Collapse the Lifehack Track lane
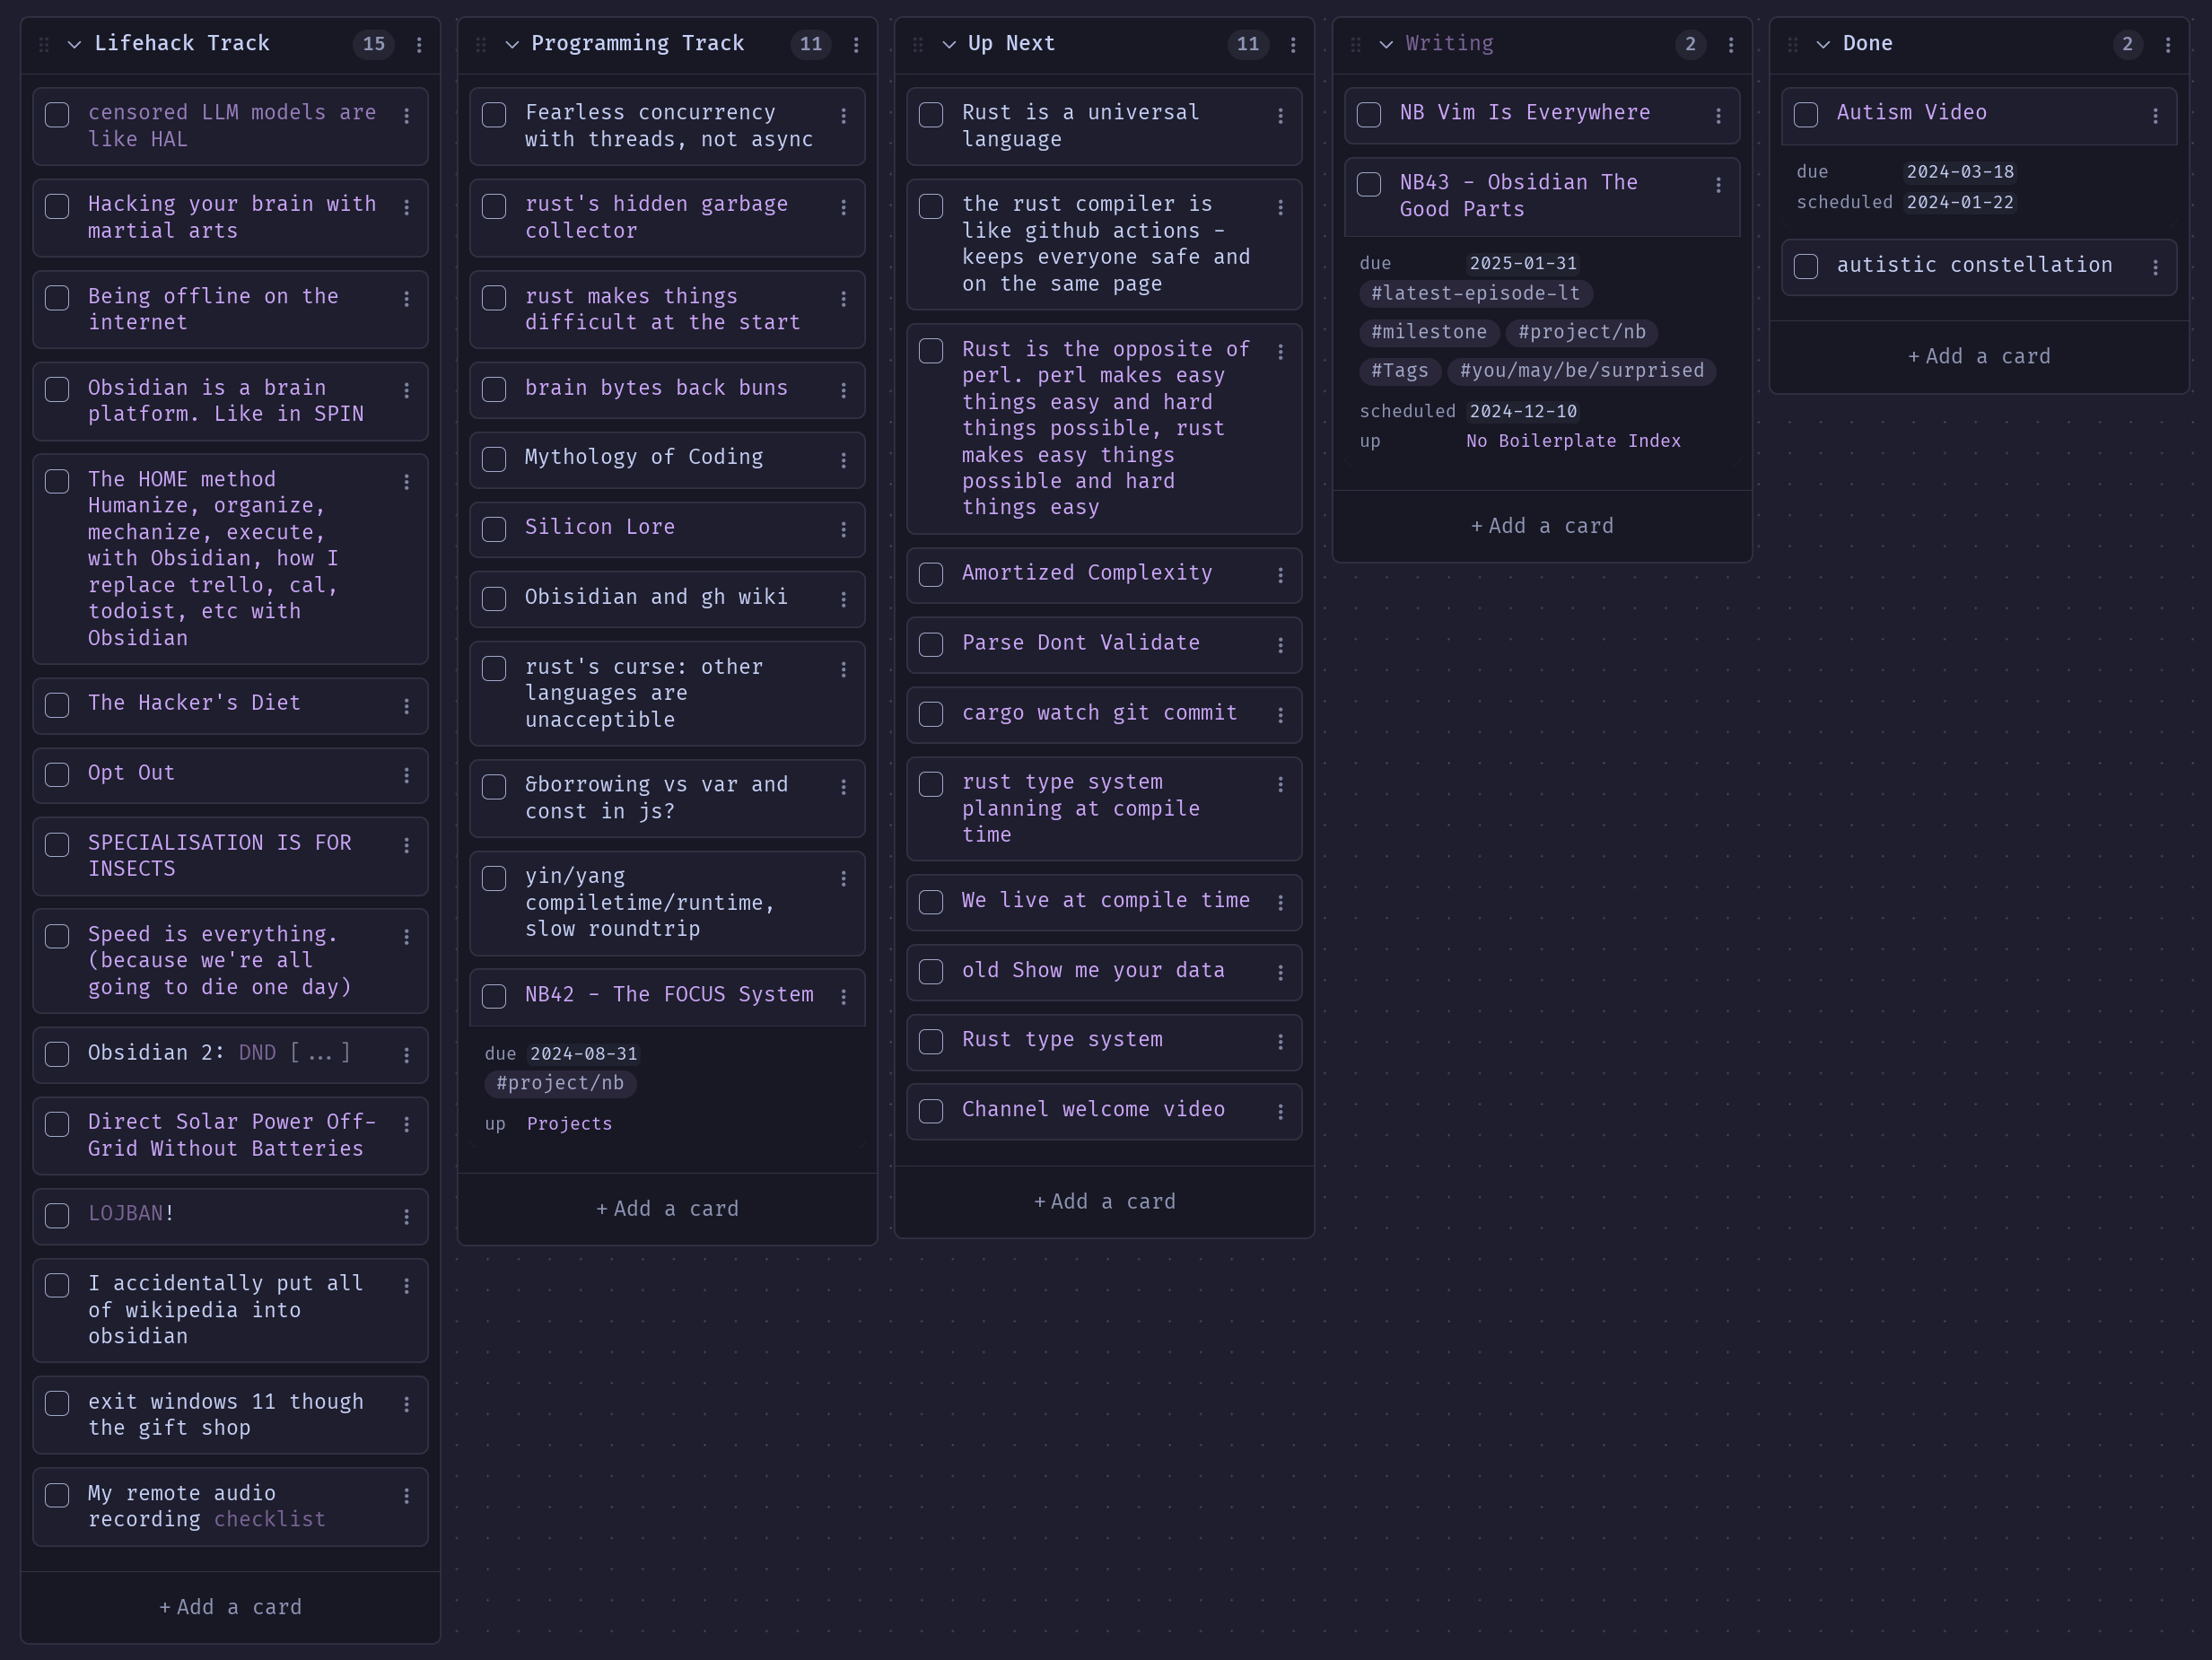 click(x=74, y=45)
